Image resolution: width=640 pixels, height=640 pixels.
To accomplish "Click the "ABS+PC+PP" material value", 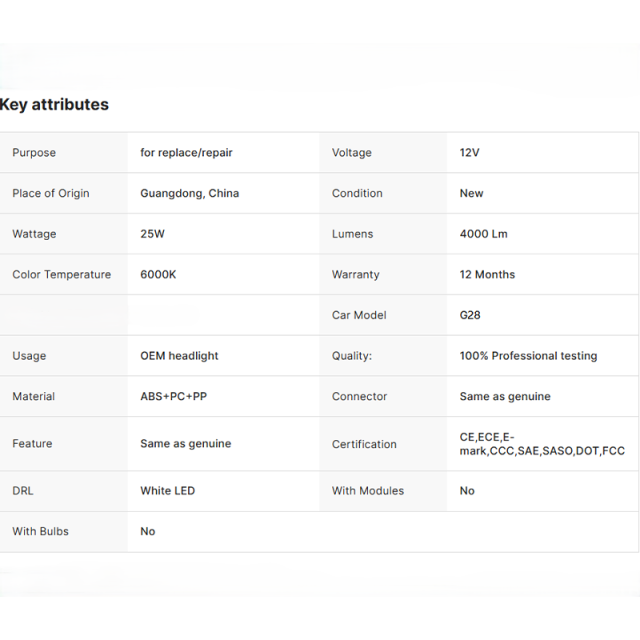I will (x=173, y=397).
